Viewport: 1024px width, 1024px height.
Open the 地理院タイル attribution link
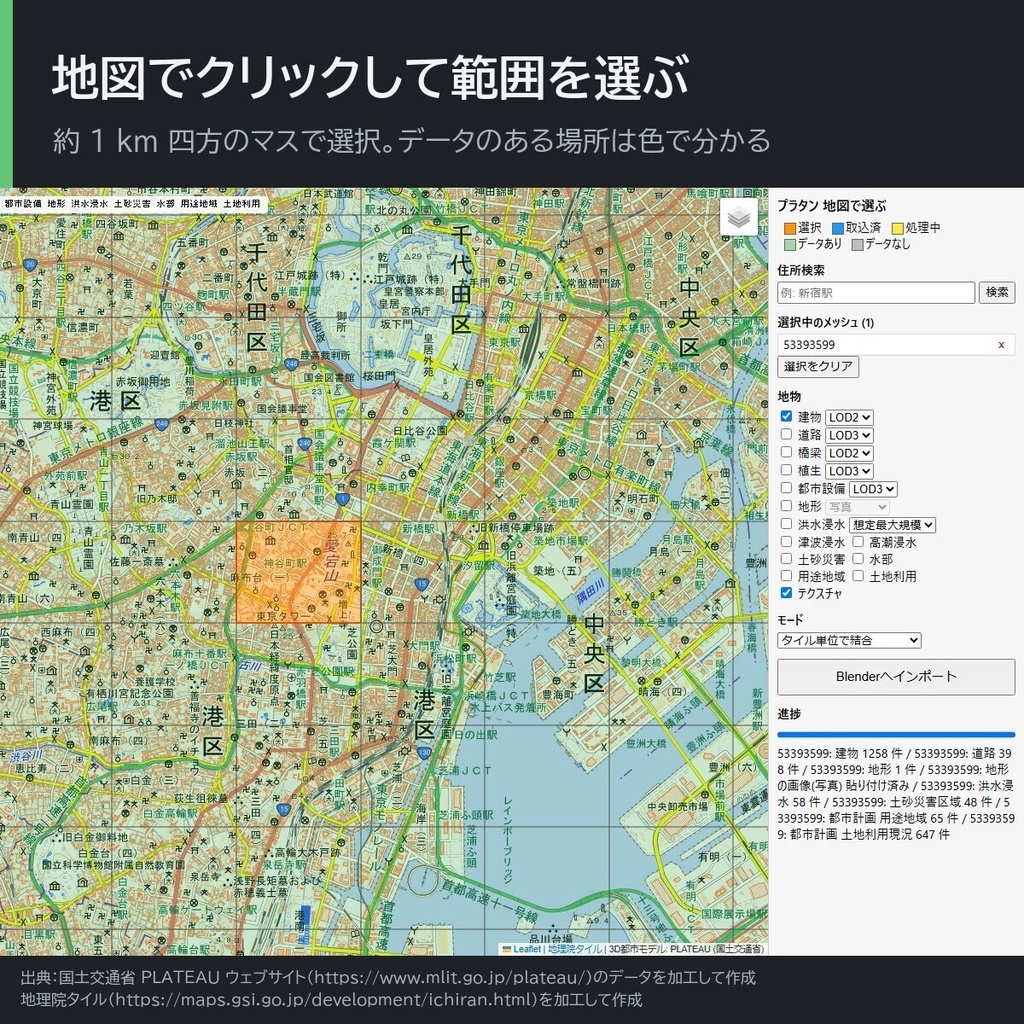click(575, 949)
